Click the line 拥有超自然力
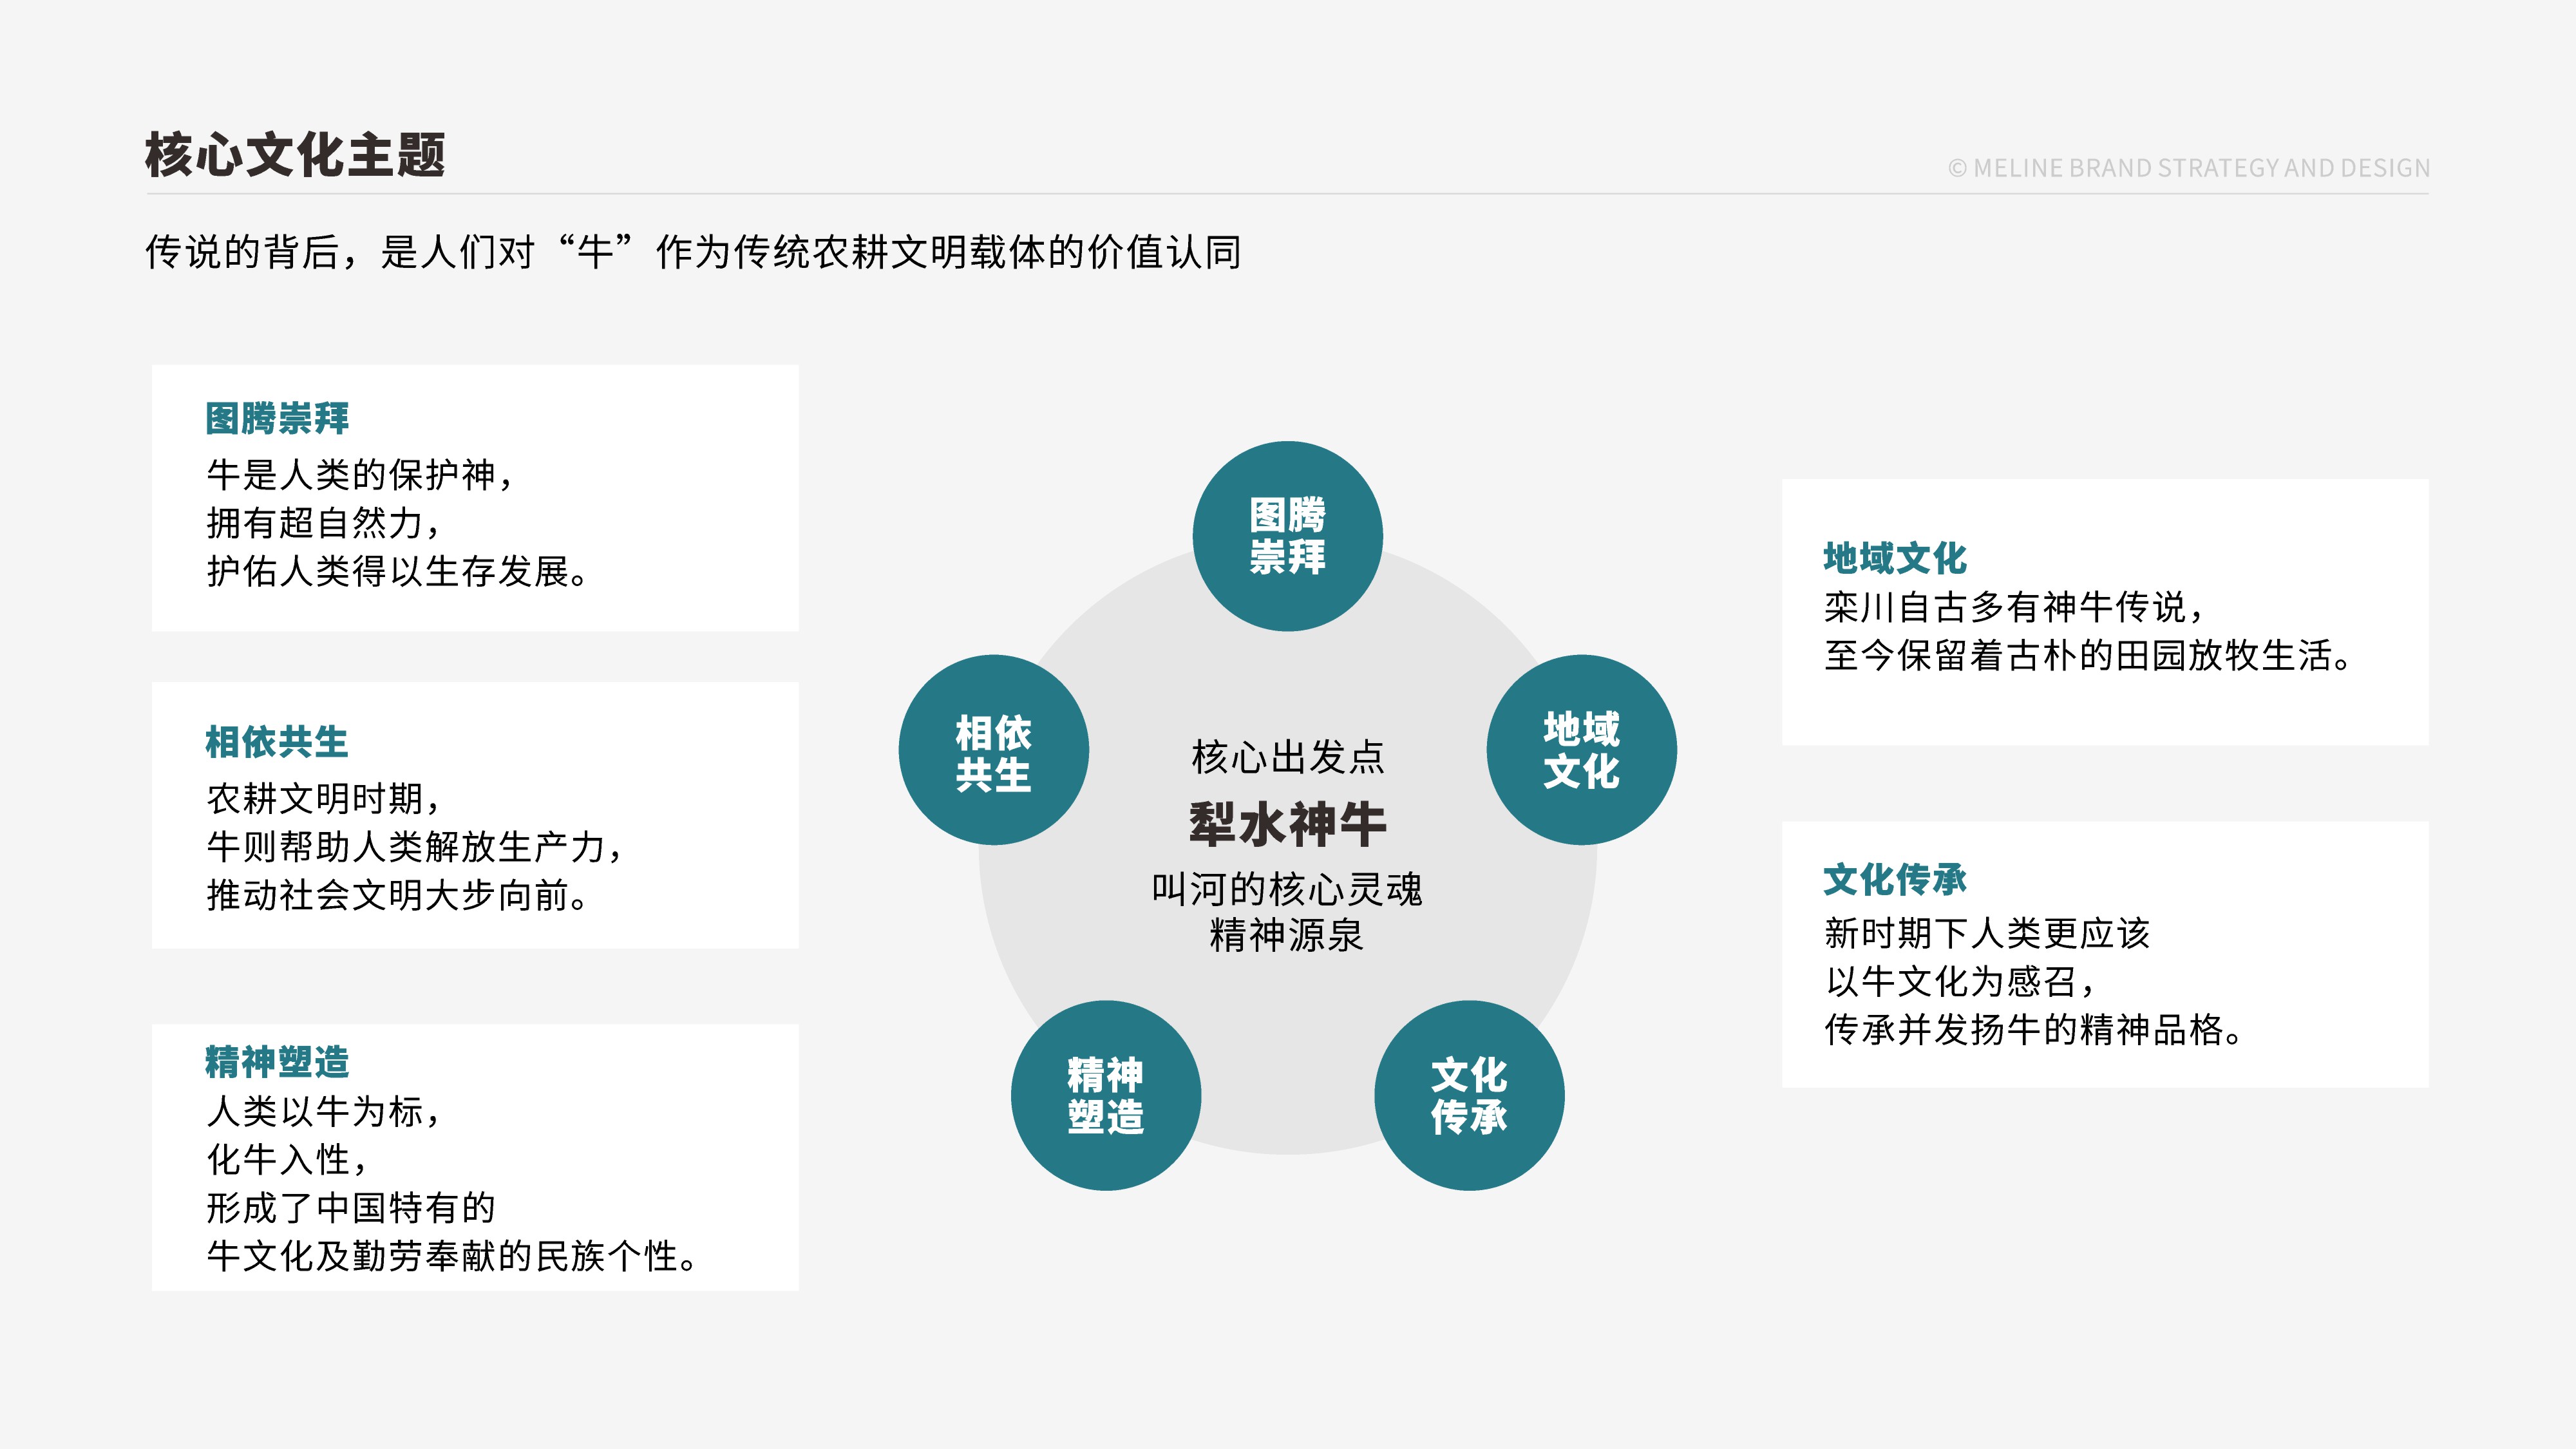2576x1449 pixels. 324,523
